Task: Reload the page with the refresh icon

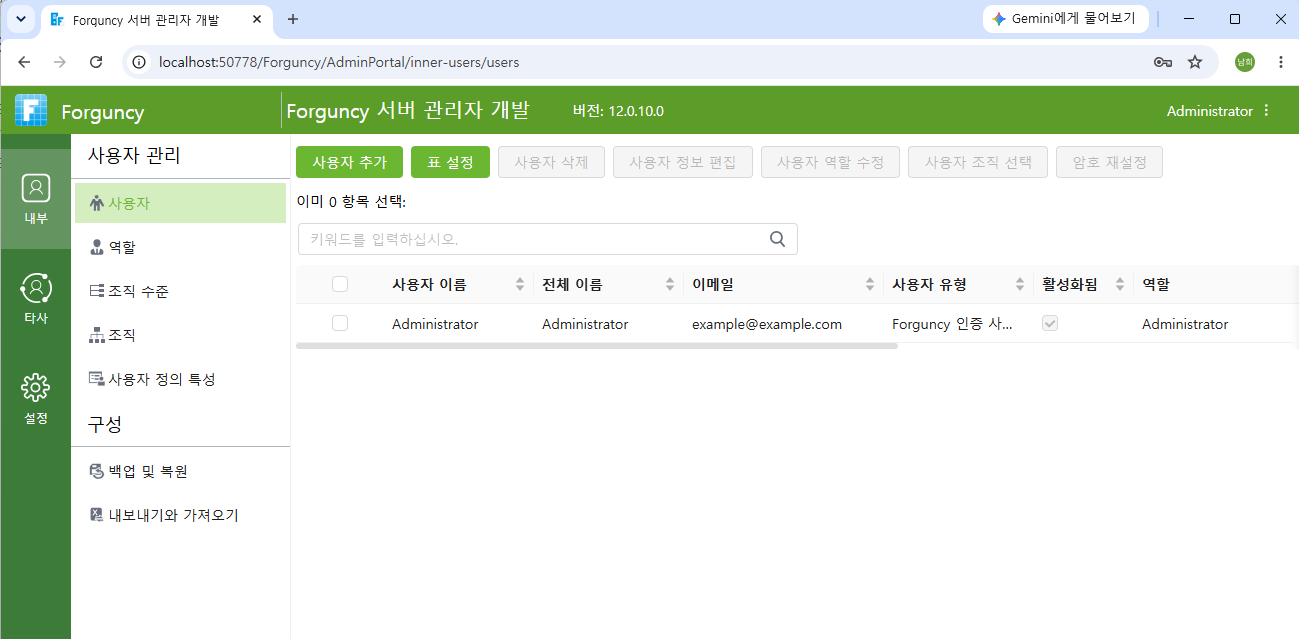Action: click(x=96, y=62)
